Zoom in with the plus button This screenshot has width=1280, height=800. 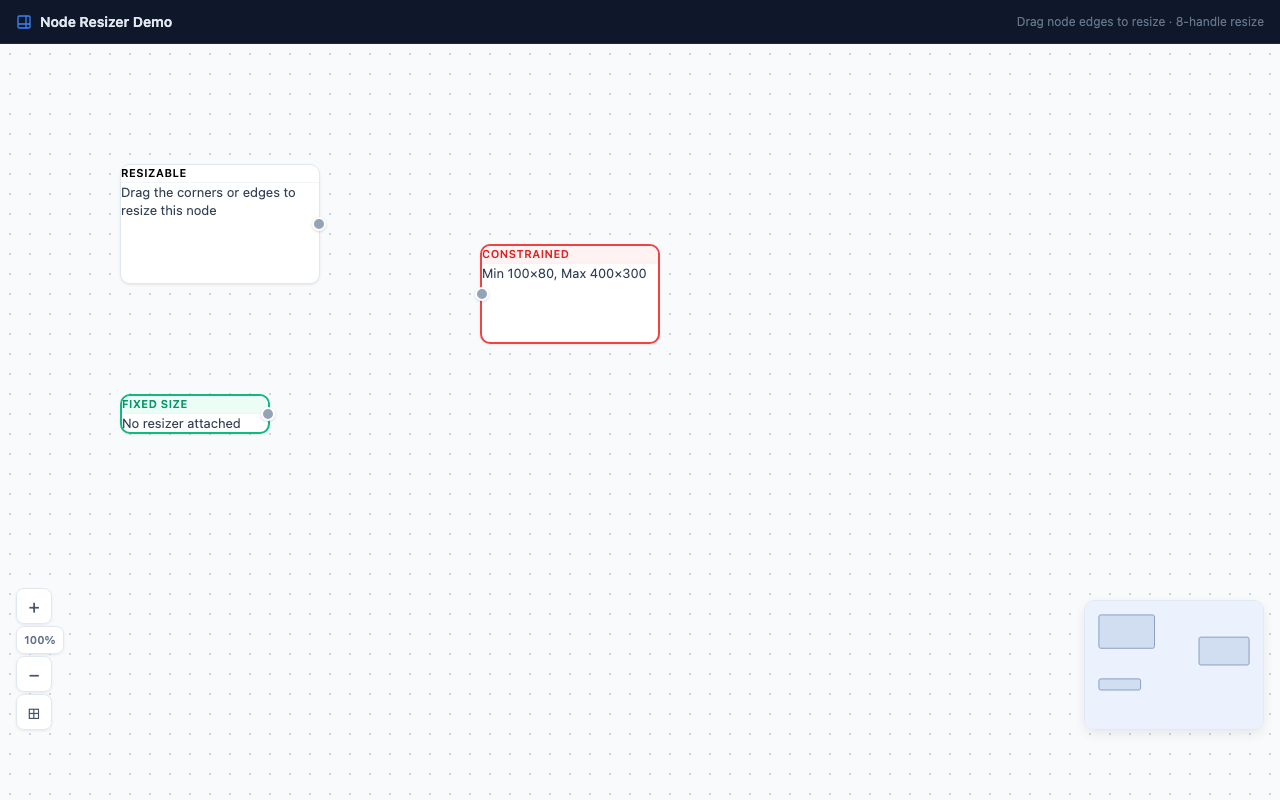[34, 607]
